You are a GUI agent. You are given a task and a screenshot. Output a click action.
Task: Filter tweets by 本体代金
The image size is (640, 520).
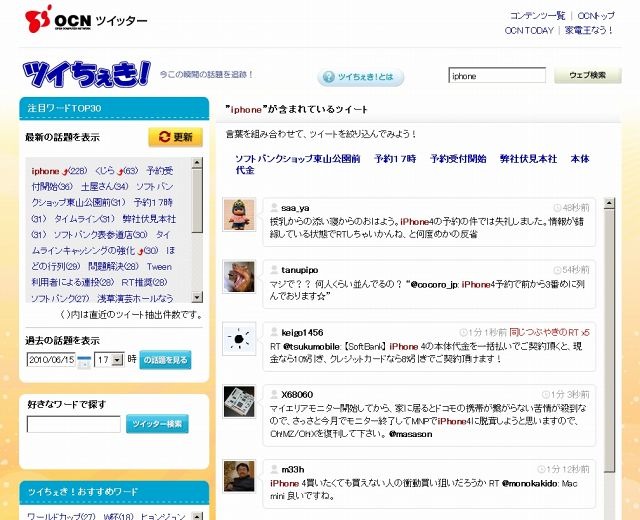(x=580, y=159)
